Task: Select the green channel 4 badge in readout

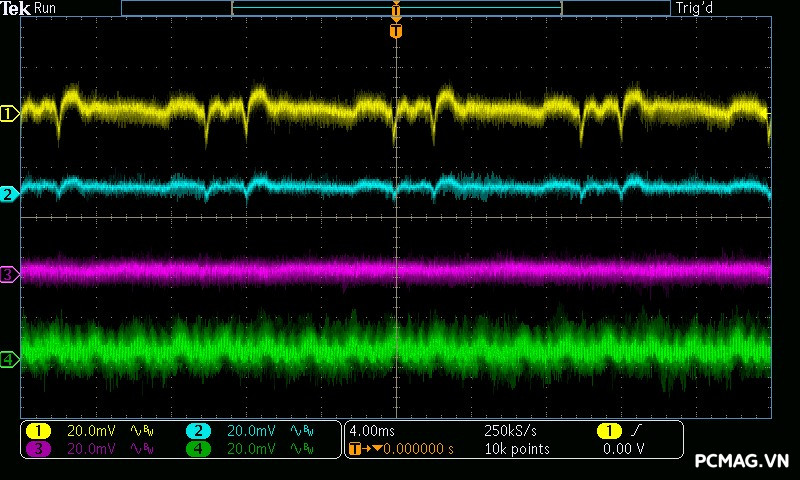Action: point(198,449)
